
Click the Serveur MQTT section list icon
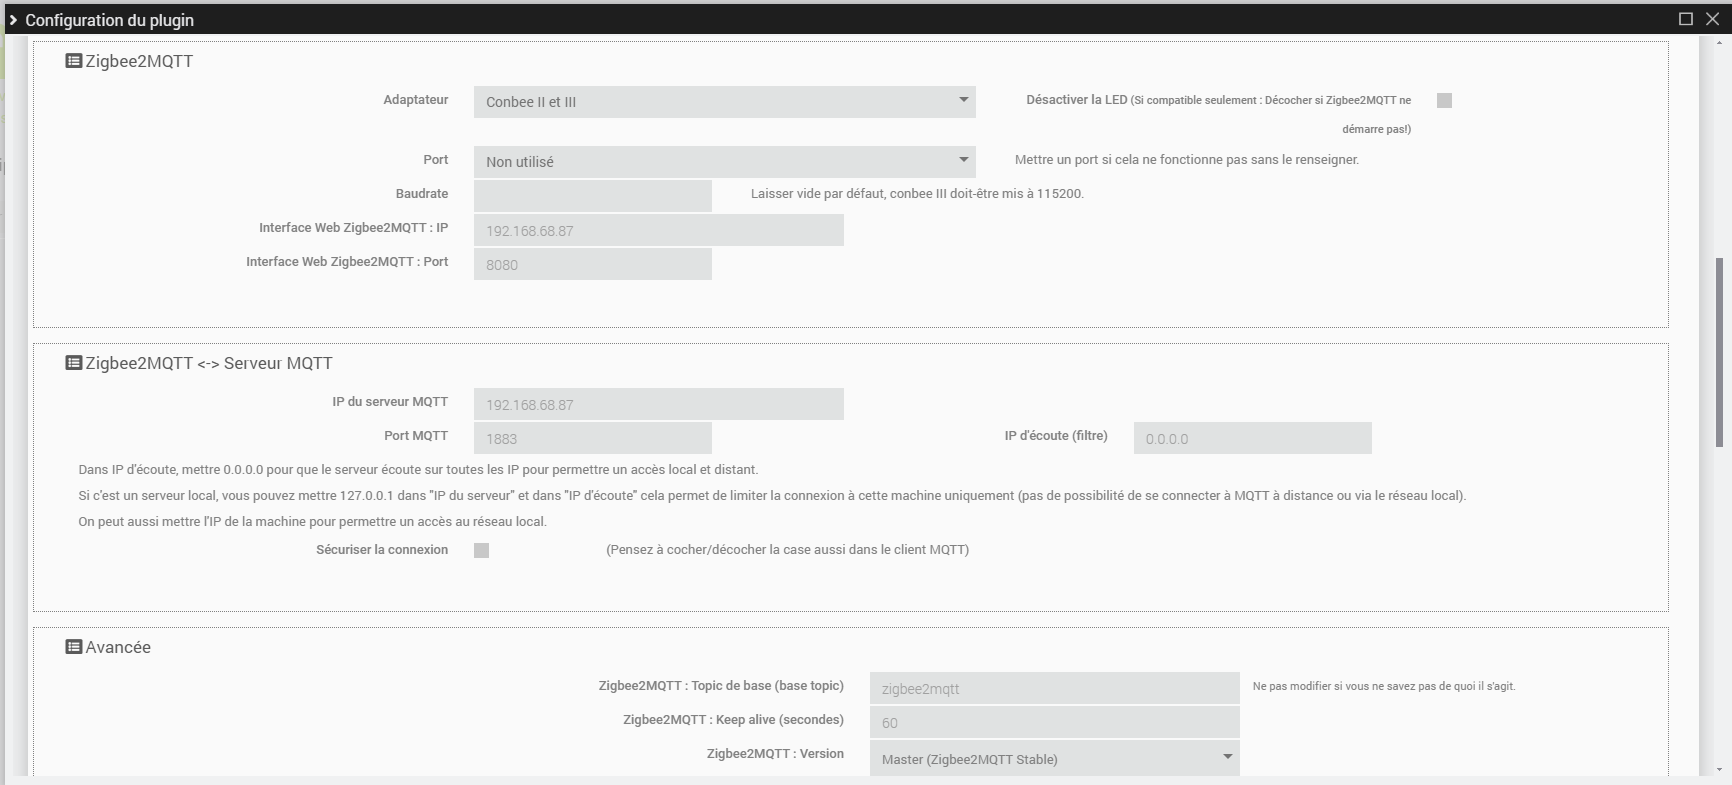click(73, 363)
